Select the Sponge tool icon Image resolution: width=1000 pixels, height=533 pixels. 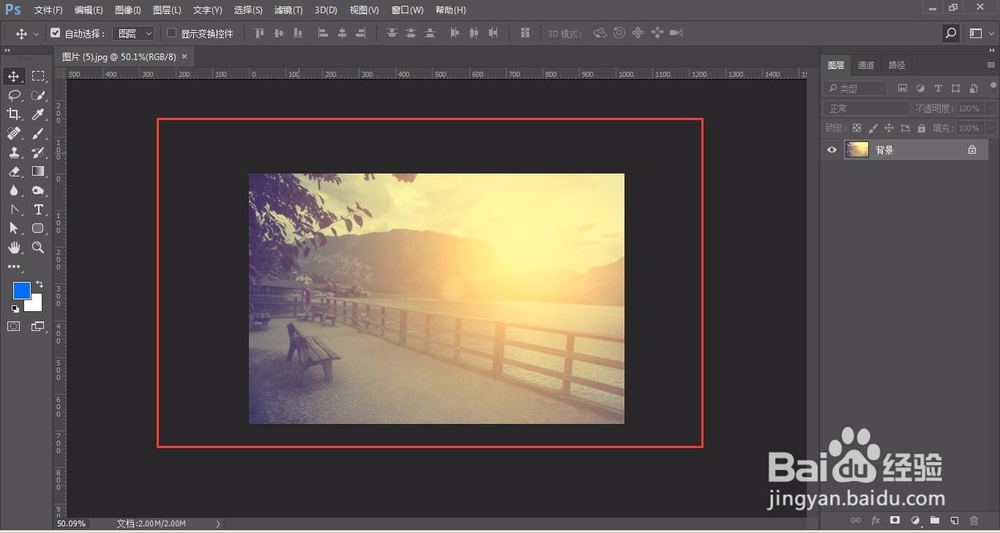tap(38, 191)
